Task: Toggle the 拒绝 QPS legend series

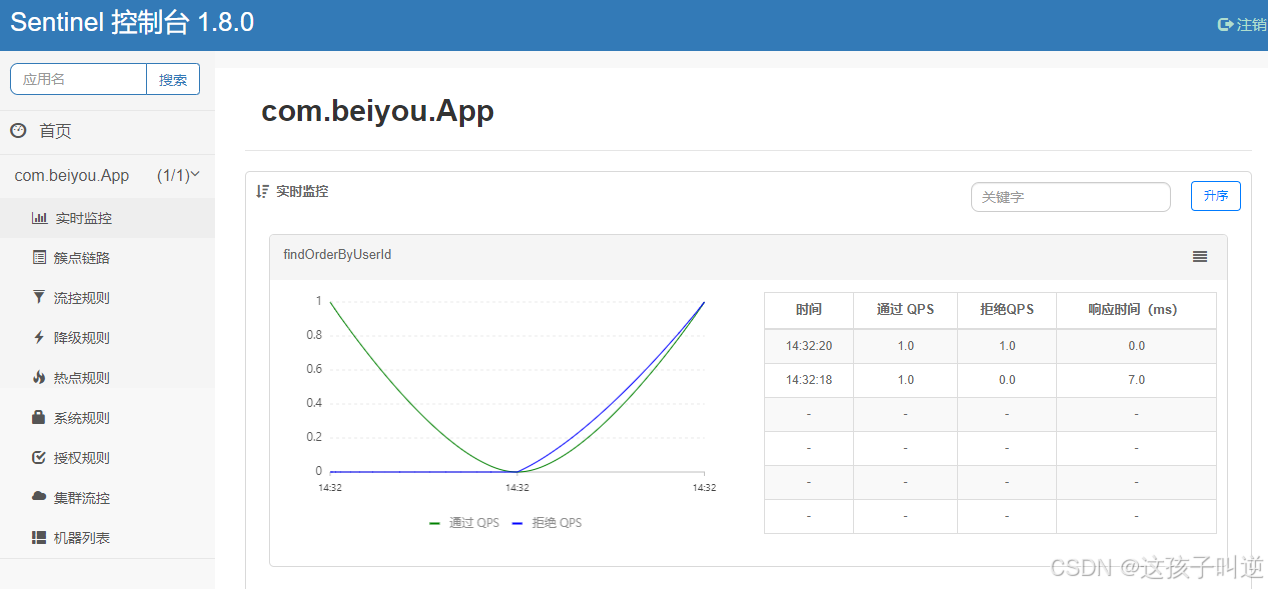Action: pyautogui.click(x=547, y=522)
